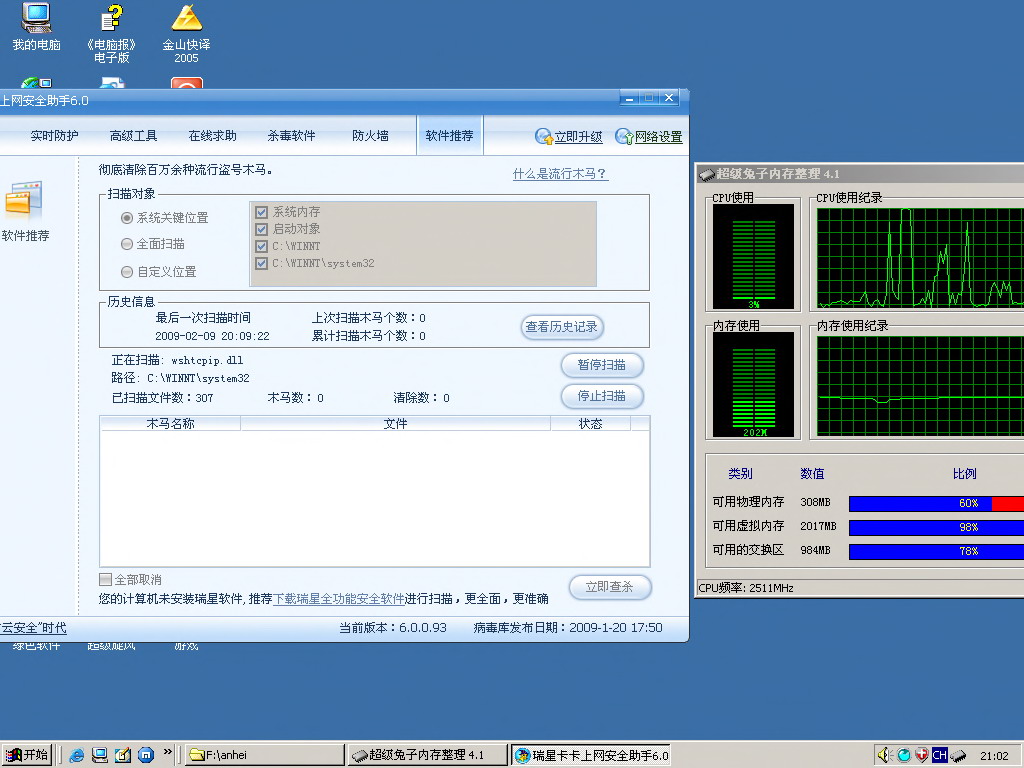This screenshot has height=768, width=1024.
Task: Click the 立即升级 globe icon
Action: 543,136
